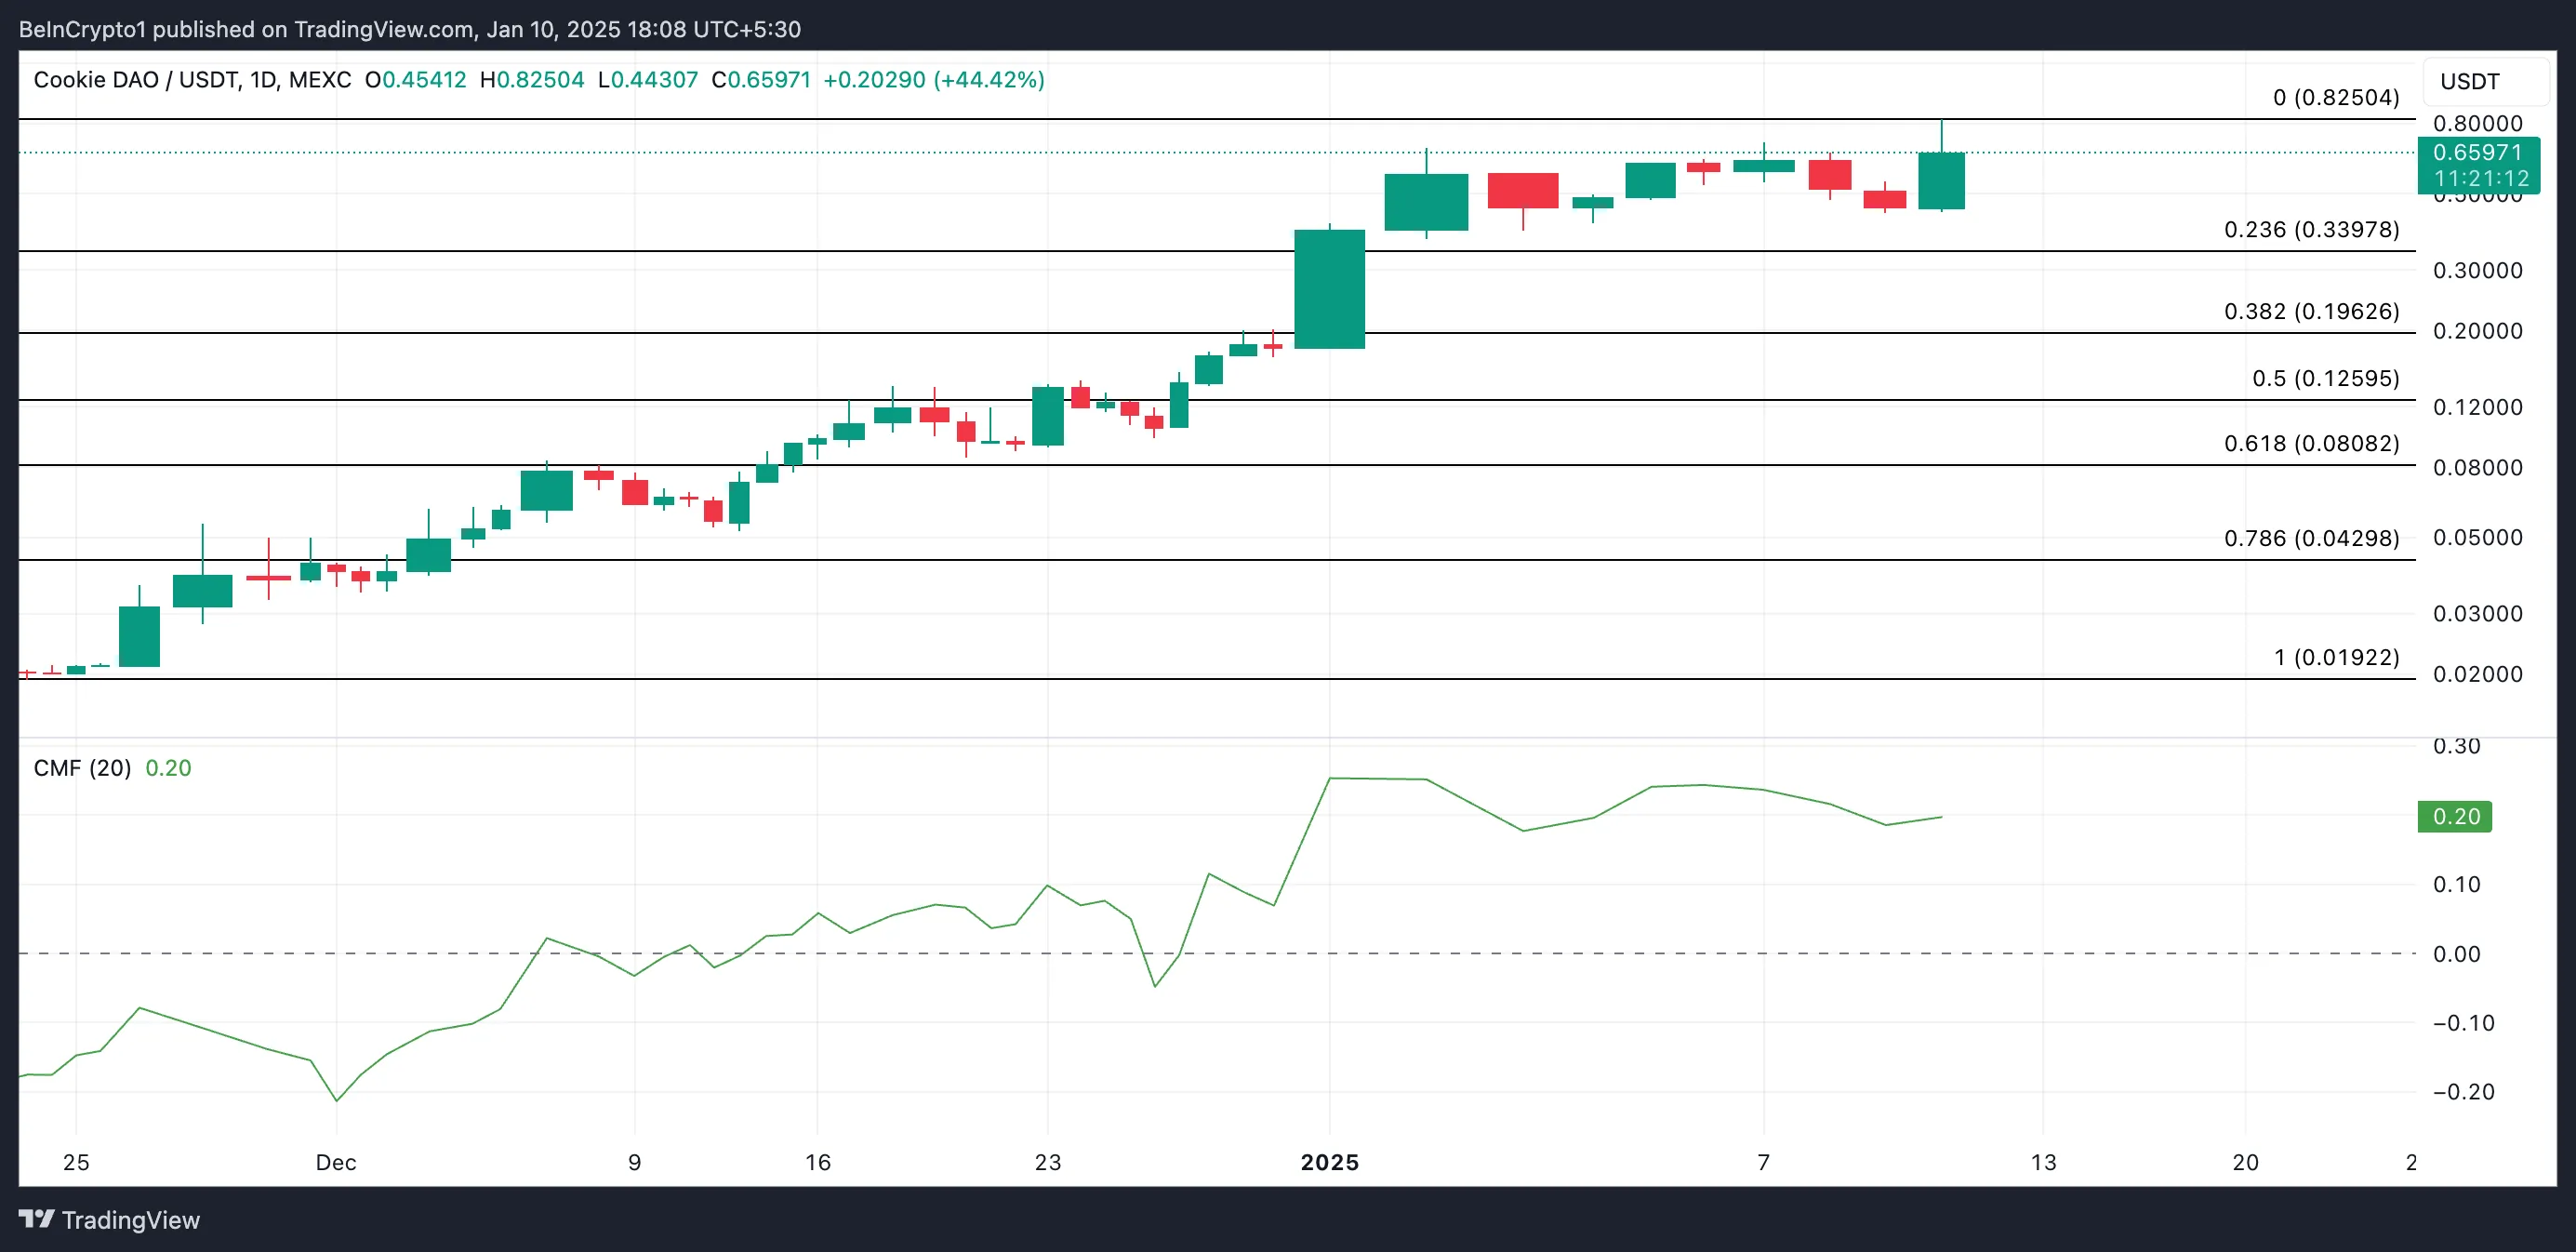The image size is (2576, 1252).
Task: Click the −0.20 CMF axis label
Action: tap(2463, 1092)
